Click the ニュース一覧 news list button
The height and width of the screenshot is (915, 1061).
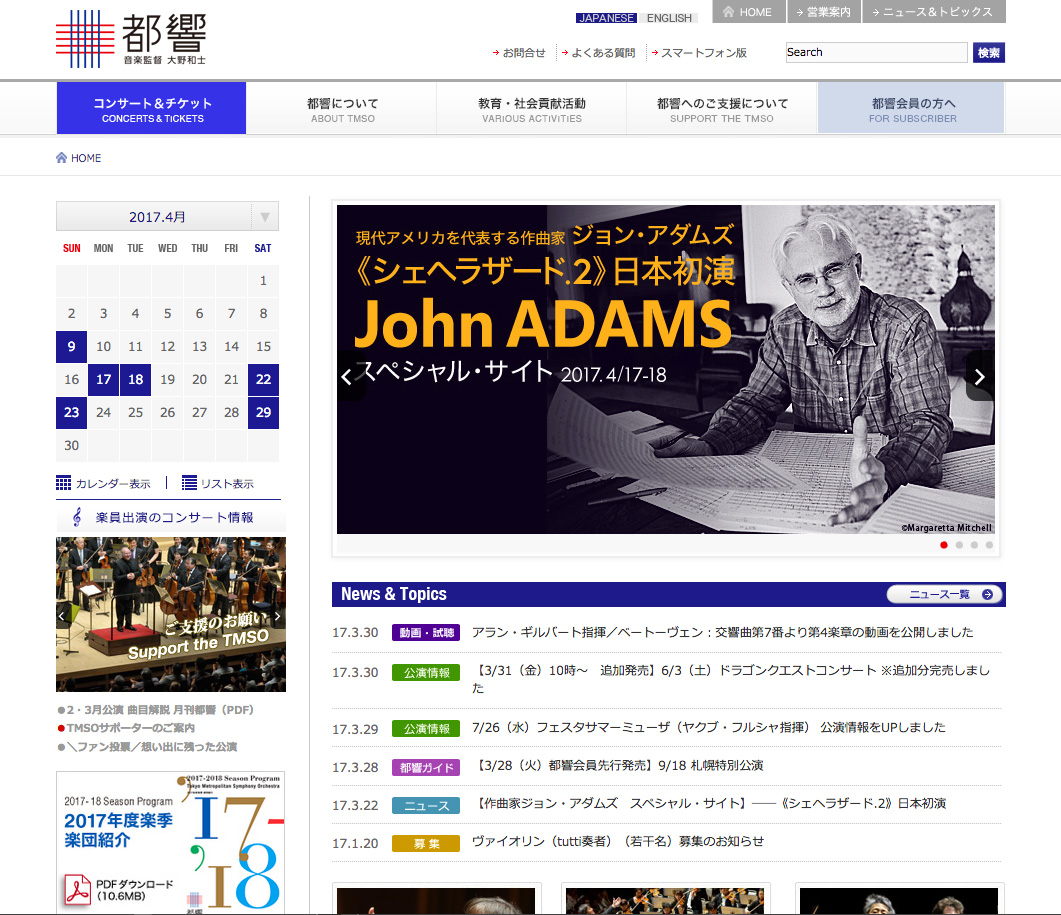point(943,594)
